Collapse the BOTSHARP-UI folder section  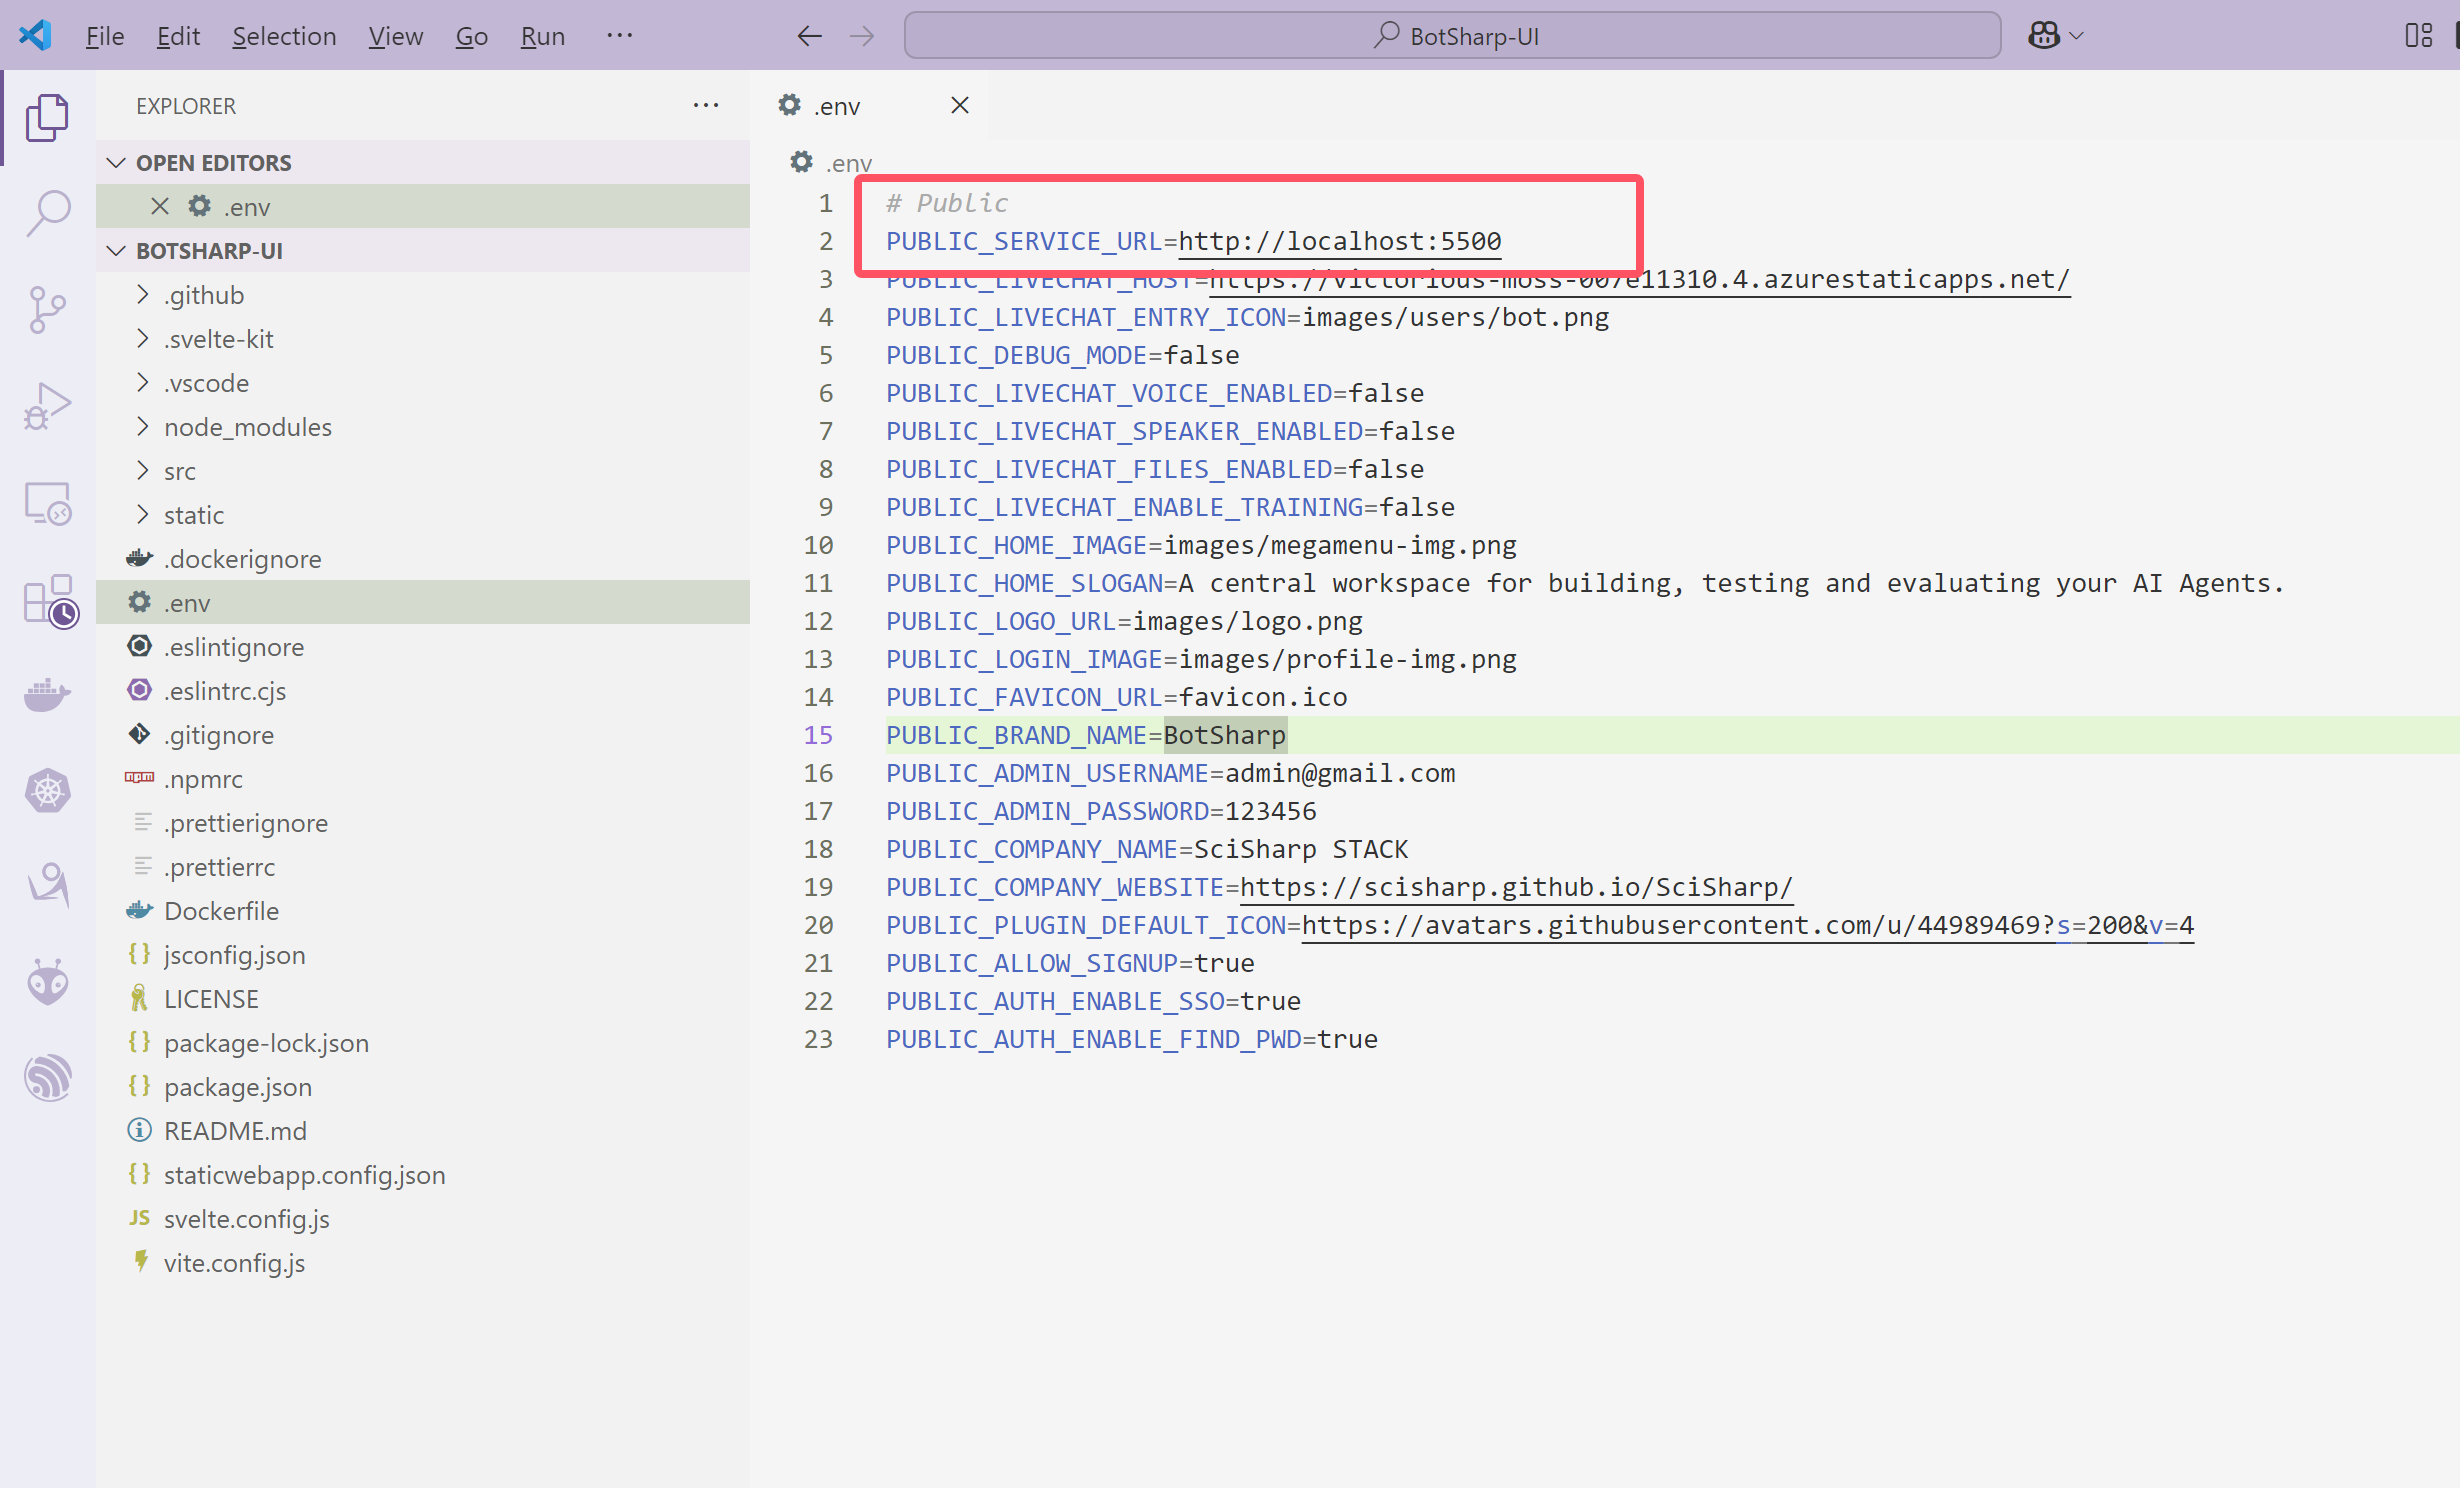pos(422,250)
